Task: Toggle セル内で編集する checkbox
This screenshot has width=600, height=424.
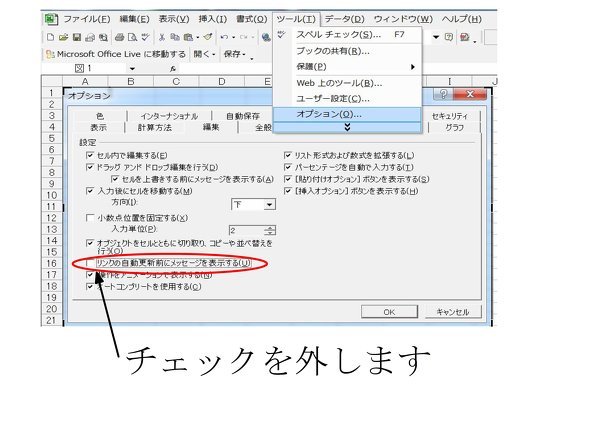Action: 90,155
